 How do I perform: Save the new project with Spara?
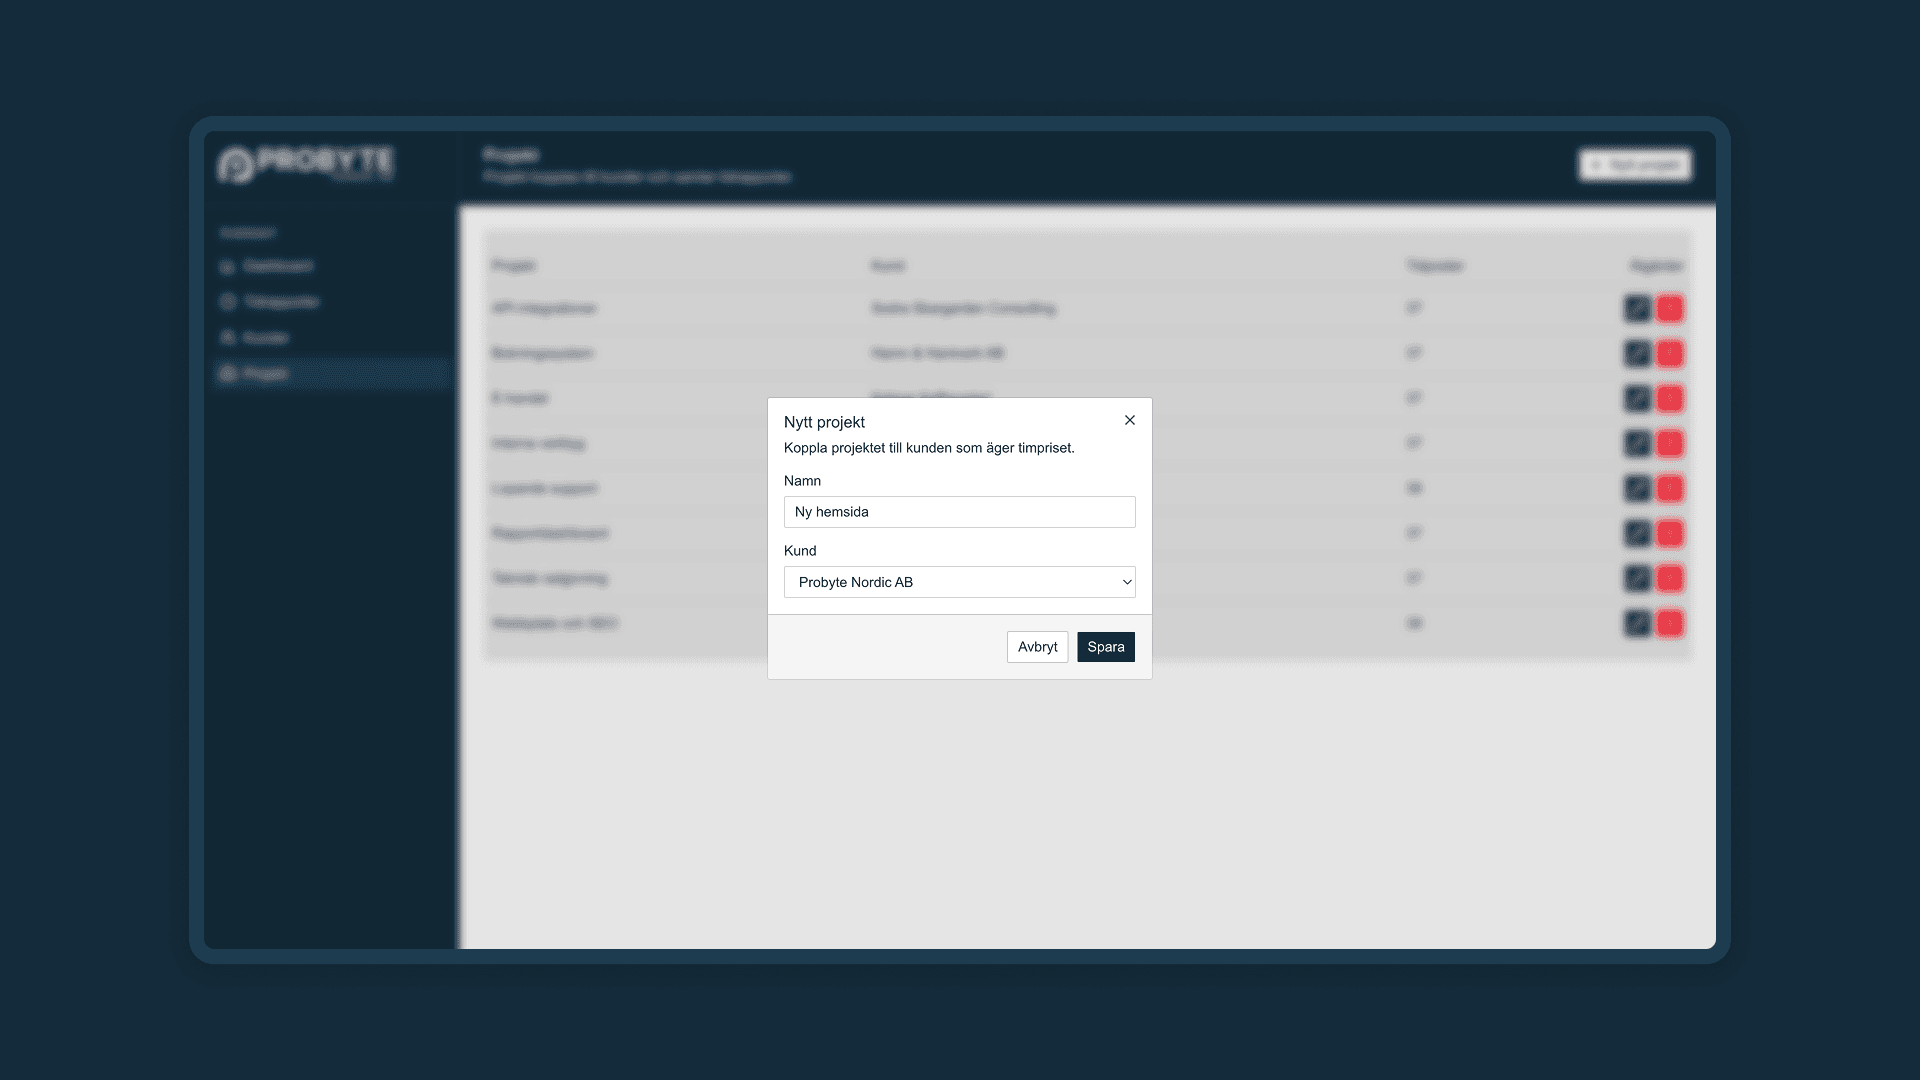(x=1106, y=647)
